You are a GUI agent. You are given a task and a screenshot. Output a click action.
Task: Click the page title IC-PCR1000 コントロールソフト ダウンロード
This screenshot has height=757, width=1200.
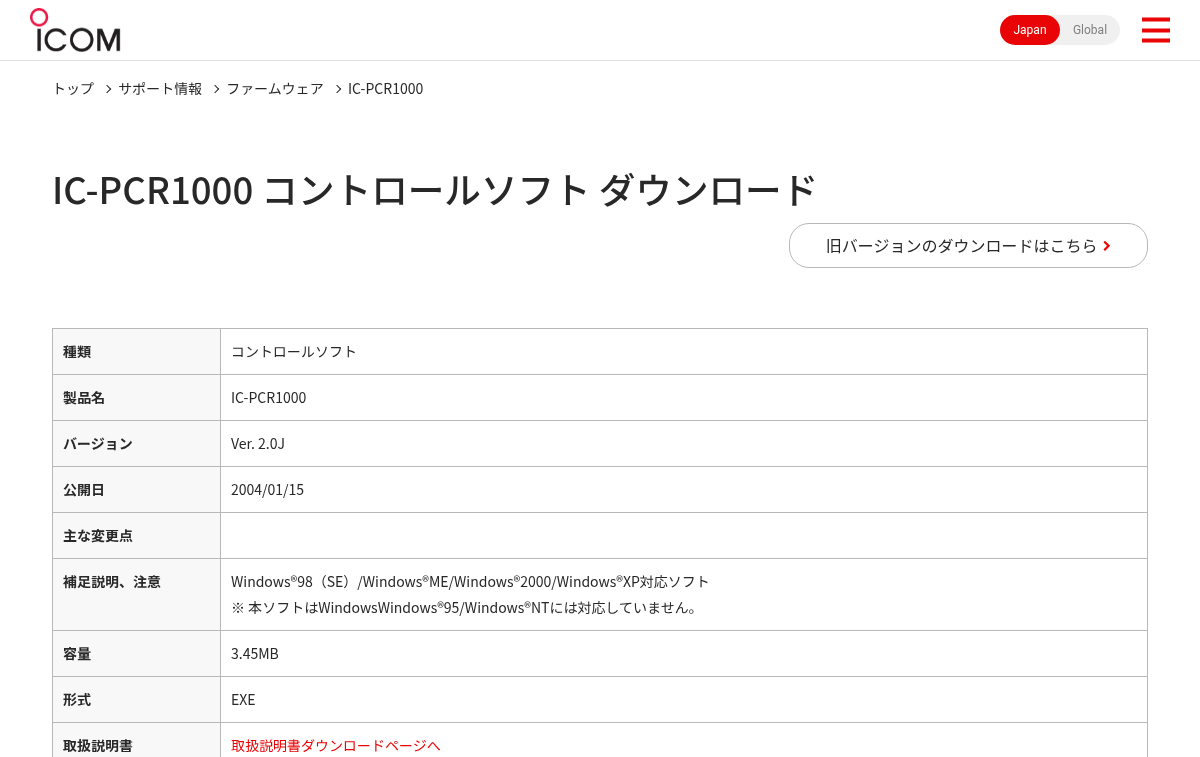(x=434, y=190)
